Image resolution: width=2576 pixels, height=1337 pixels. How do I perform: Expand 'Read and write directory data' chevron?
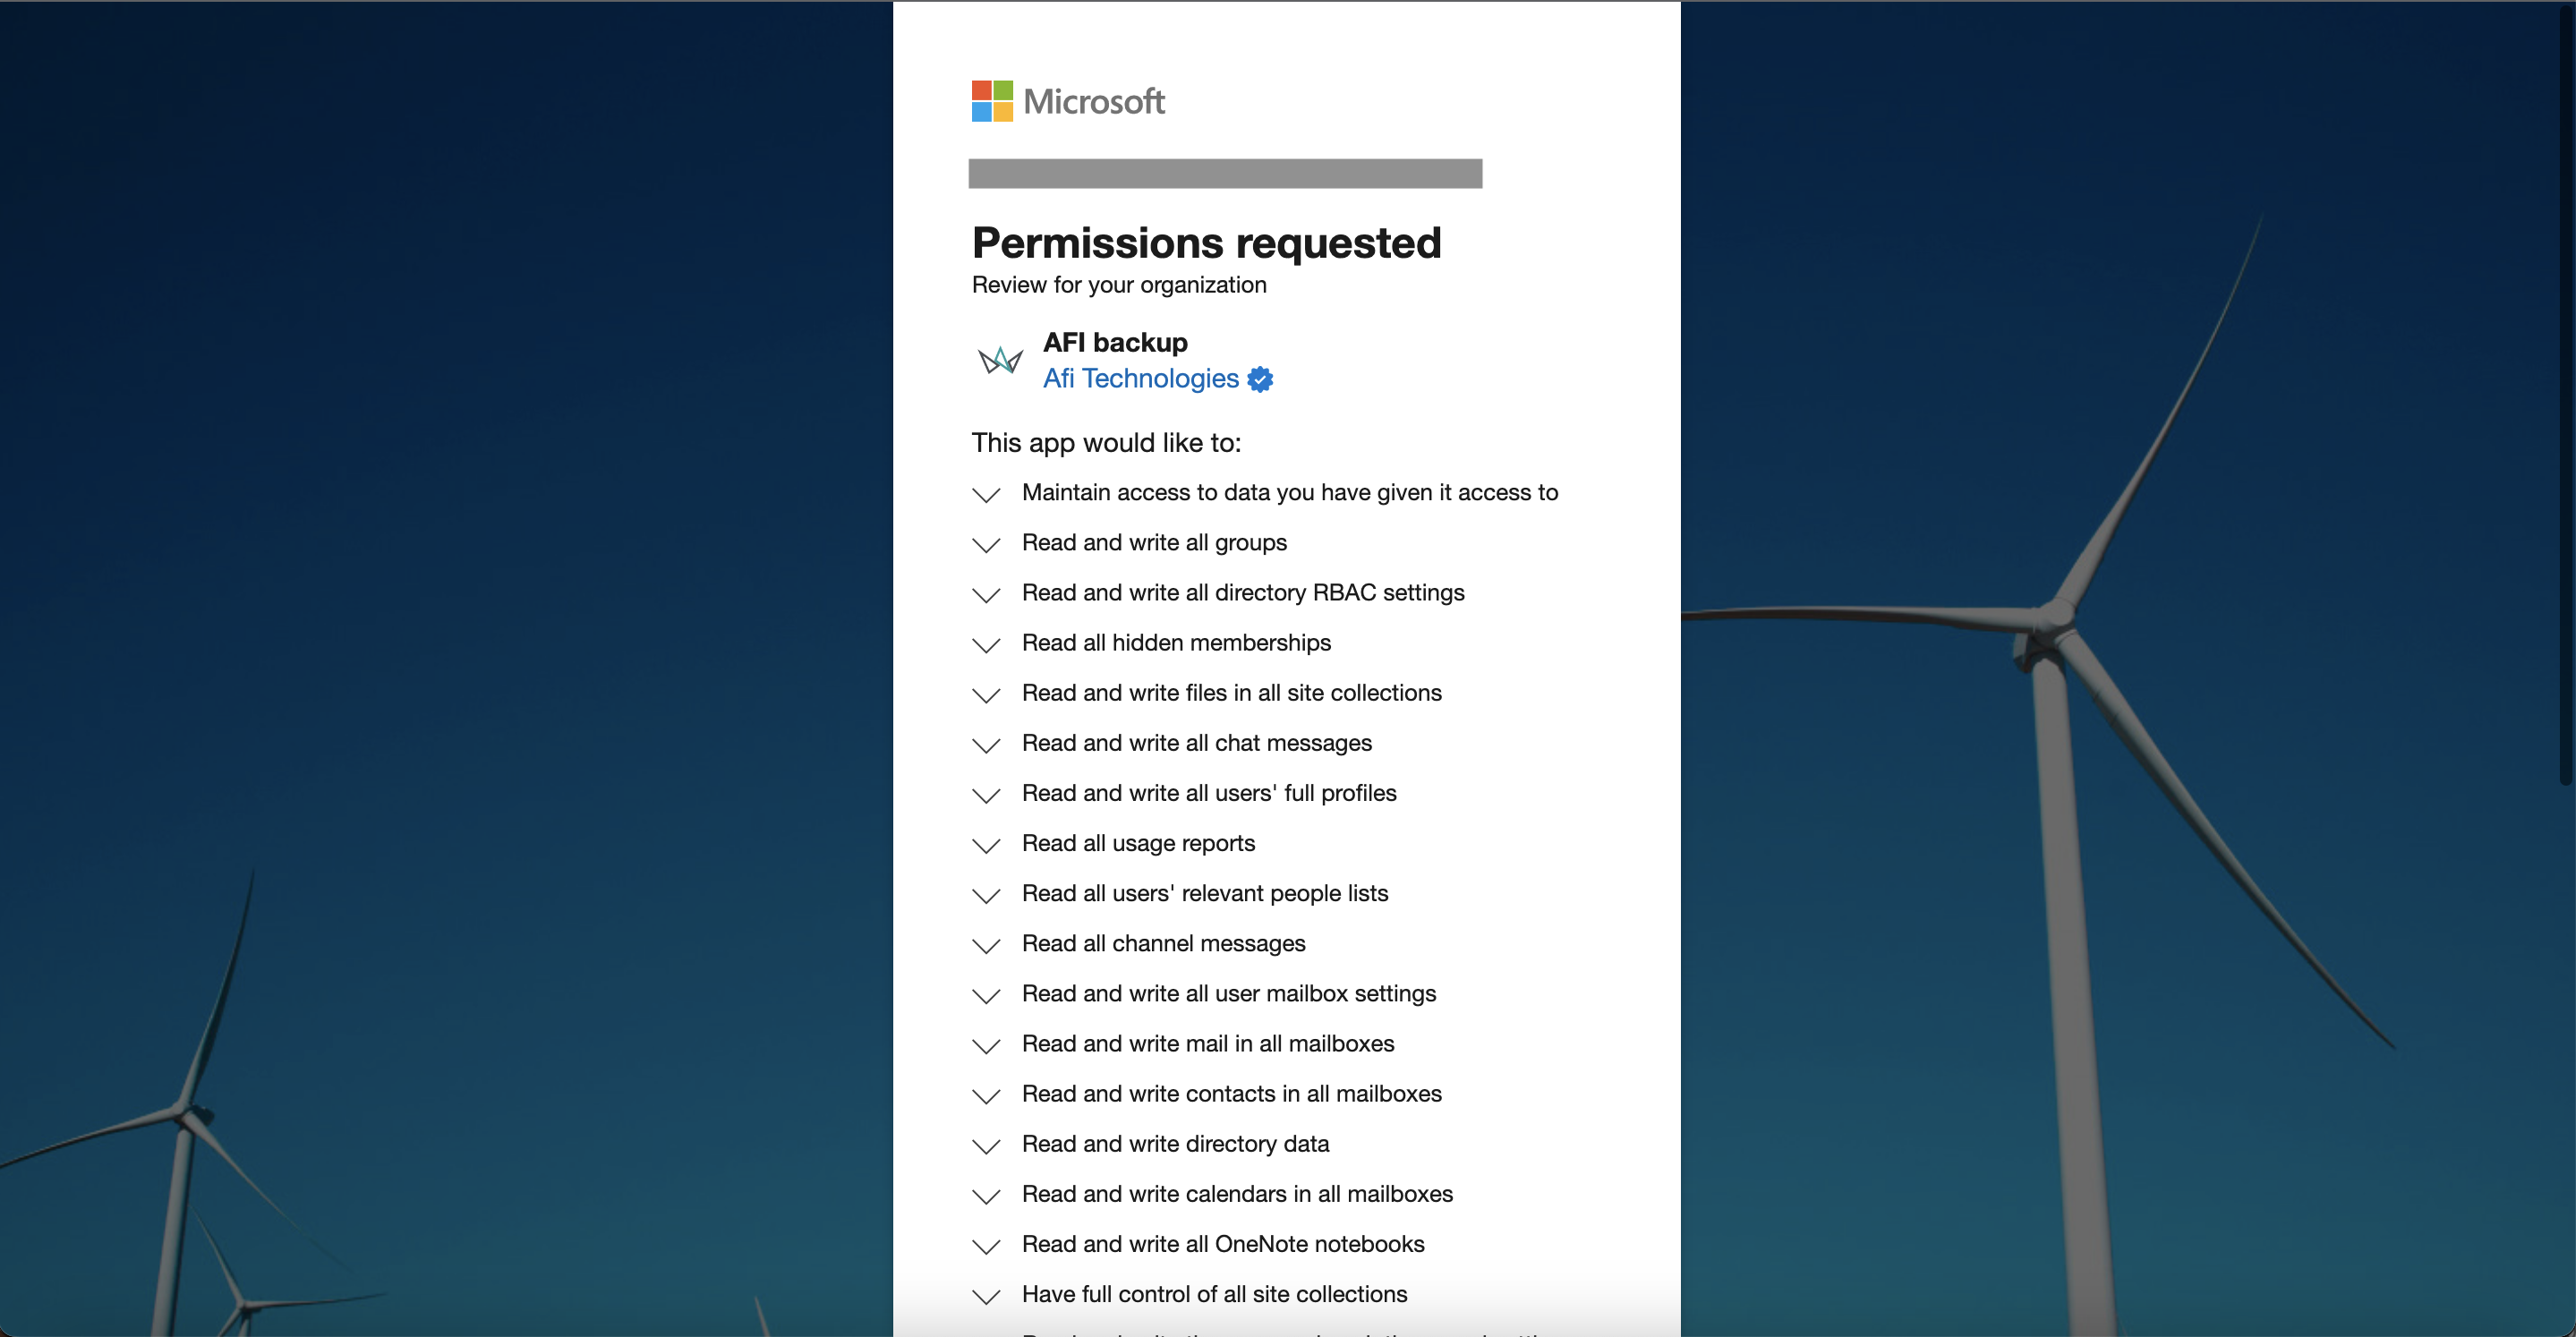coord(986,1146)
